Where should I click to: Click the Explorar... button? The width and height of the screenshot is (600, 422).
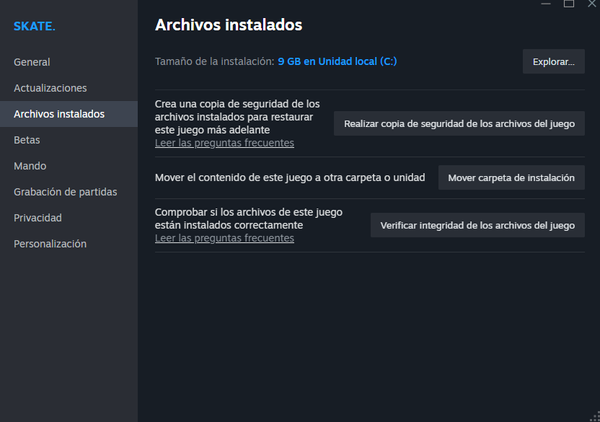553,62
